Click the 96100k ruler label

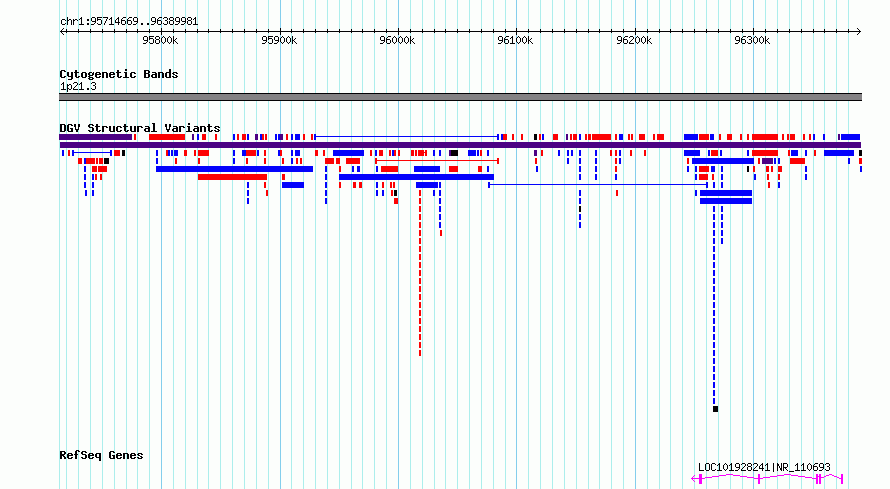point(515,40)
